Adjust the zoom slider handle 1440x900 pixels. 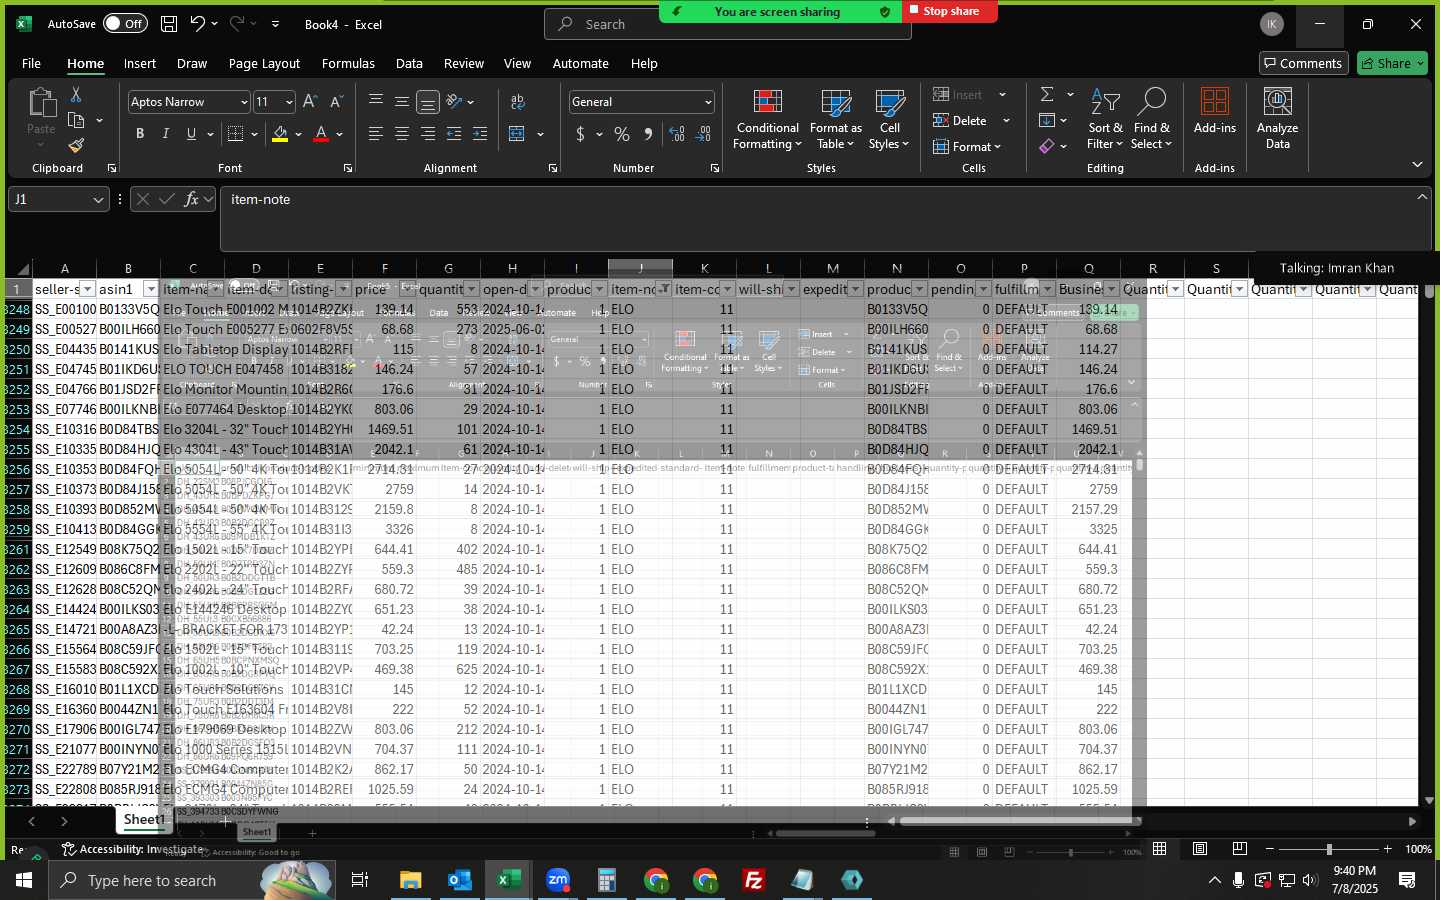tap(1329, 849)
